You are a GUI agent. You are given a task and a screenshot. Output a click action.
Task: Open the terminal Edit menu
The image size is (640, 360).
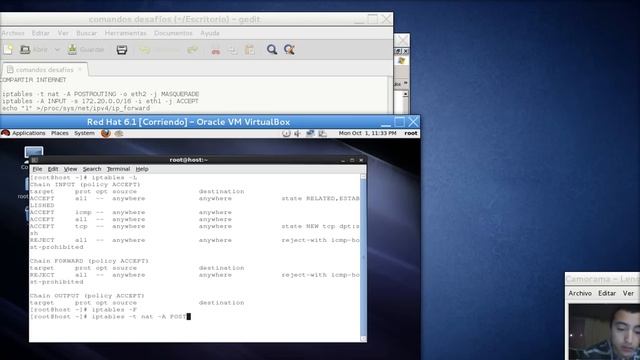tap(53, 169)
